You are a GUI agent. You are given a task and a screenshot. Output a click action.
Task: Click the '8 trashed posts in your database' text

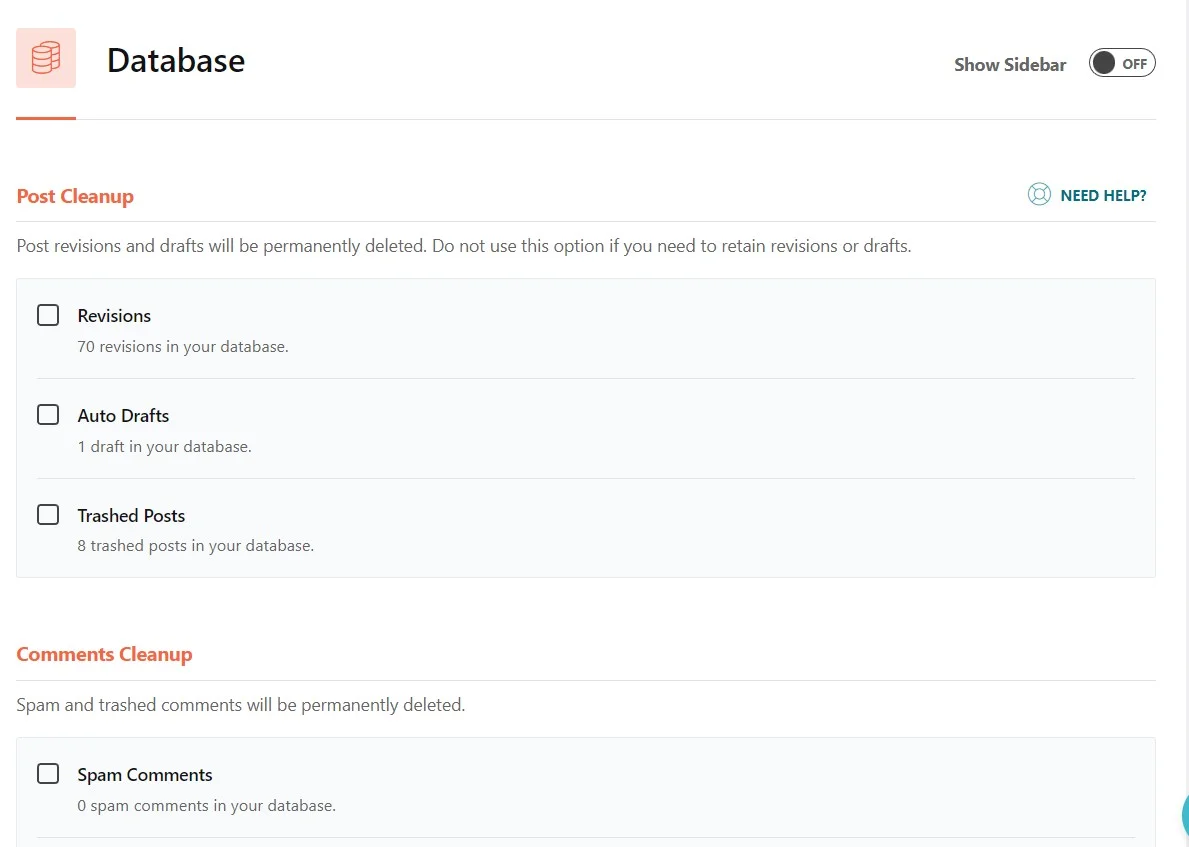[x=196, y=546]
